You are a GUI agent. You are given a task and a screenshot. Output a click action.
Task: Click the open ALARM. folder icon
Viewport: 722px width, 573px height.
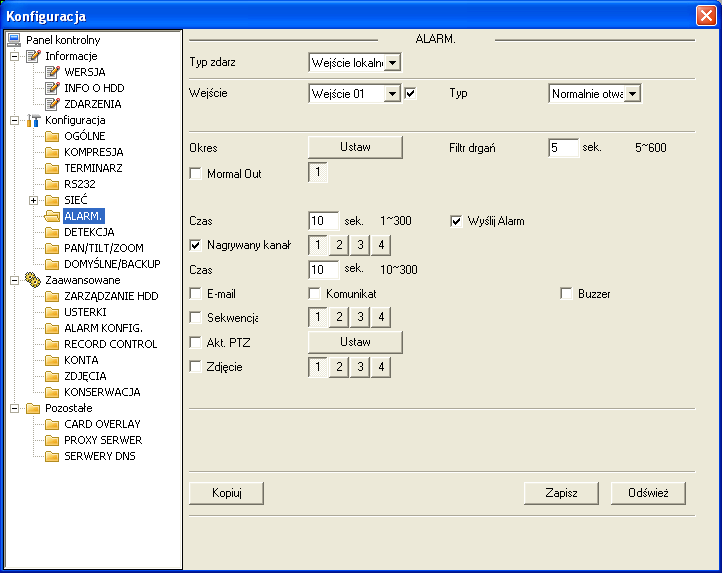tap(52, 216)
